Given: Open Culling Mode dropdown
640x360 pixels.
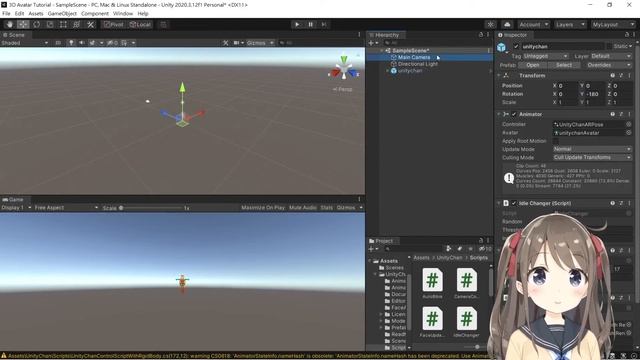Looking at the screenshot, I should (592, 158).
